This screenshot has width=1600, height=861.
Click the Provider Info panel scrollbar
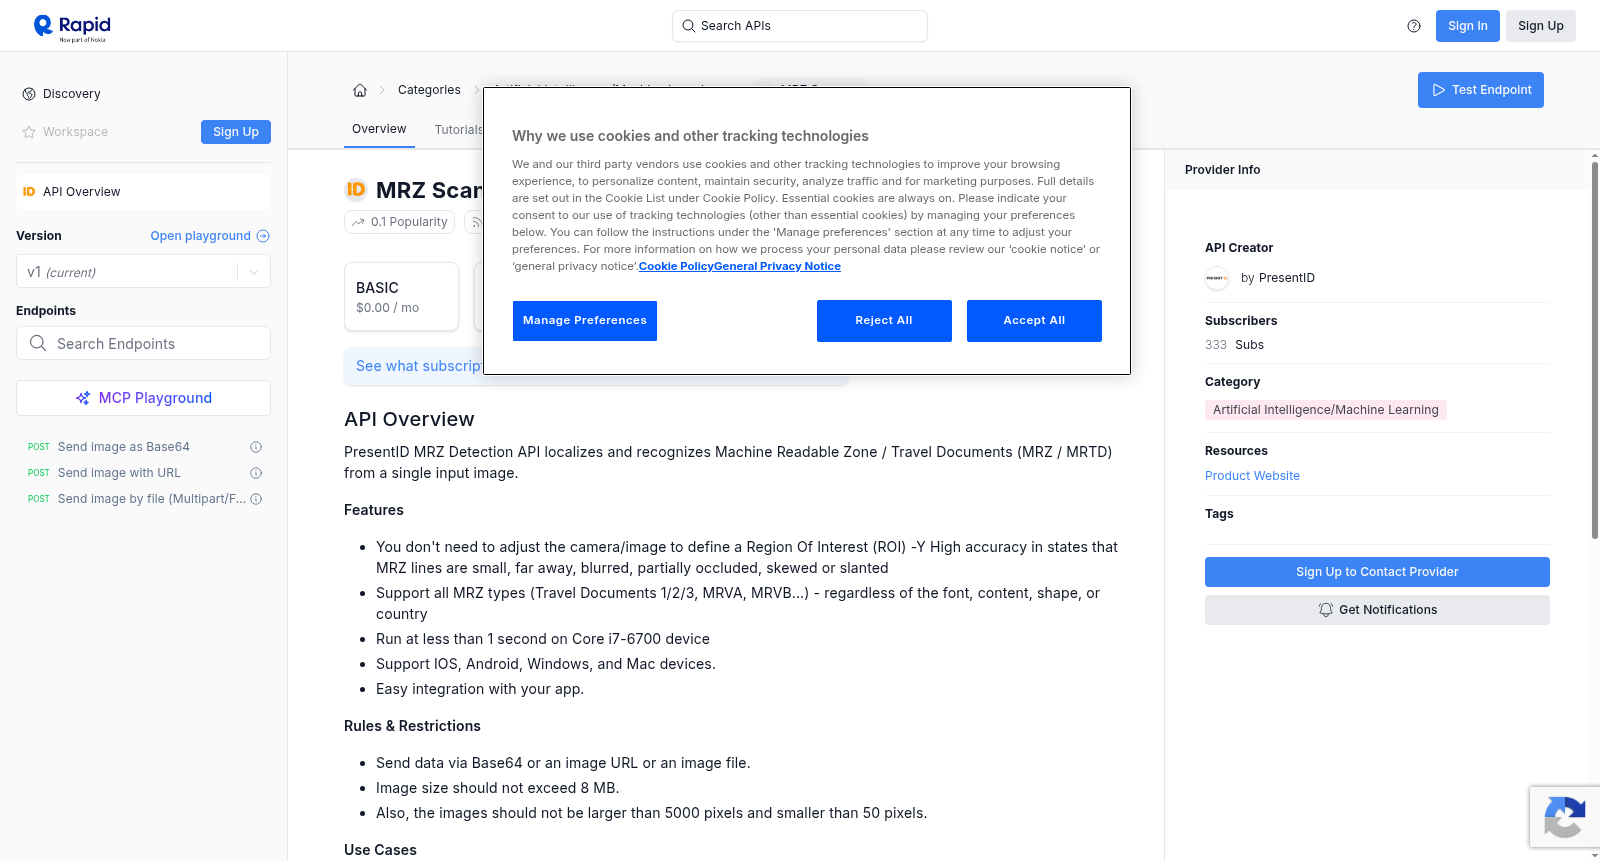pos(1594,350)
